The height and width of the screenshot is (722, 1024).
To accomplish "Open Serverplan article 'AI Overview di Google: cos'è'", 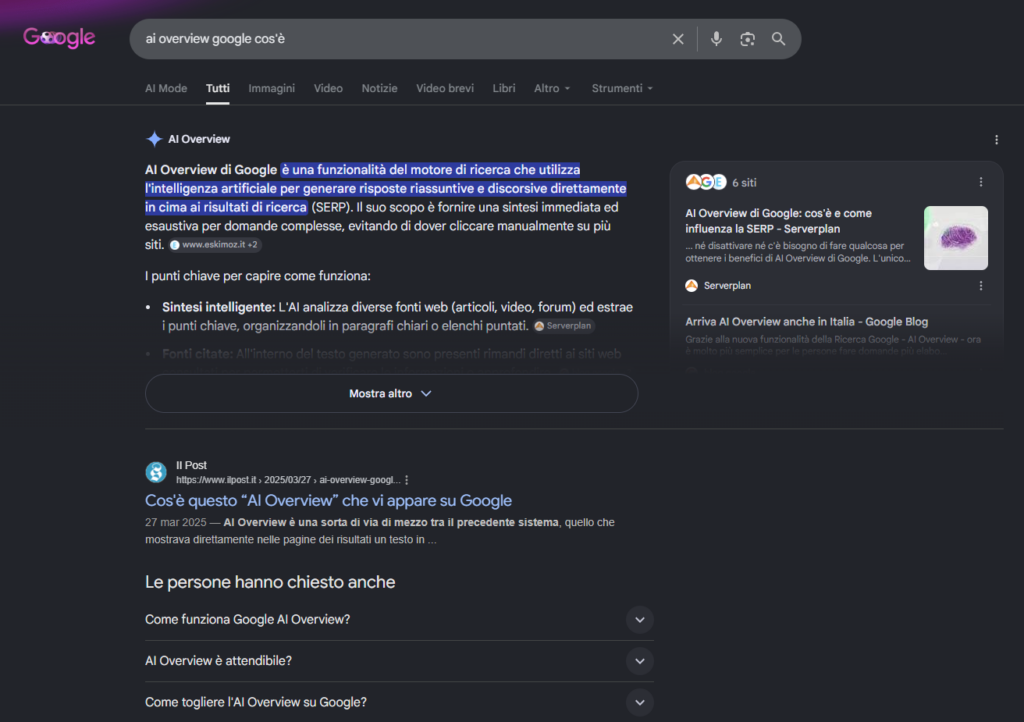I will [x=778, y=221].
